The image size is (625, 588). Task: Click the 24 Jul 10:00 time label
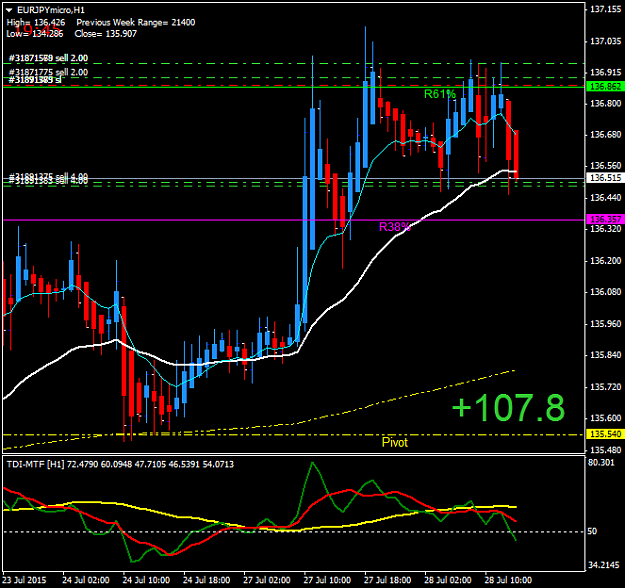[x=146, y=580]
